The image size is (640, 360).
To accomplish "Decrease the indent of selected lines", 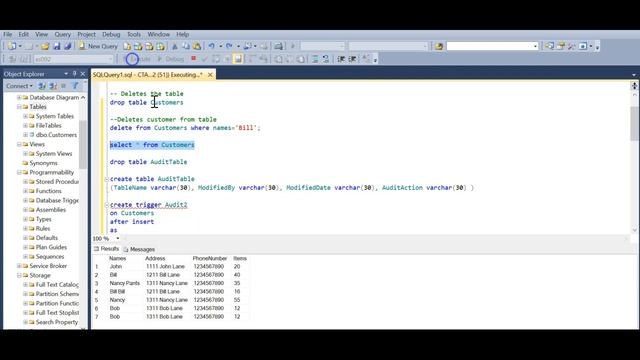I will [x=341, y=59].
